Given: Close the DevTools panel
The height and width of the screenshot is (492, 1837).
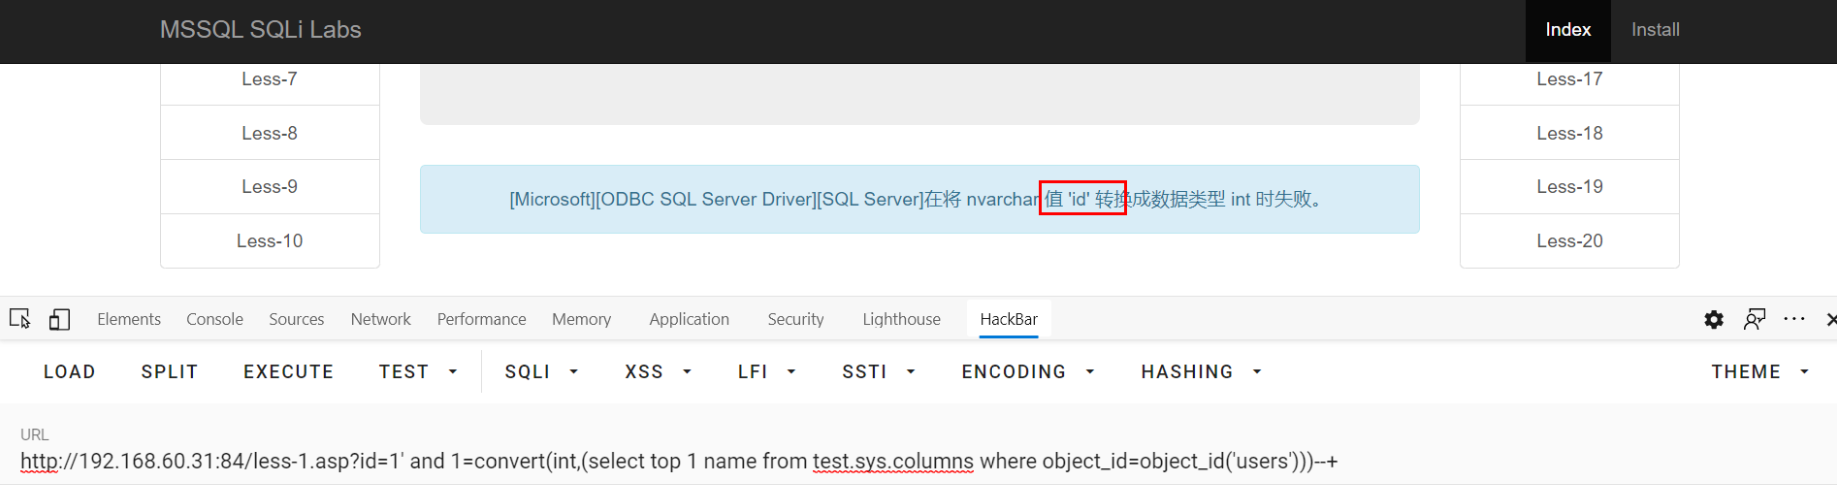Looking at the screenshot, I should pyautogui.click(x=1830, y=319).
